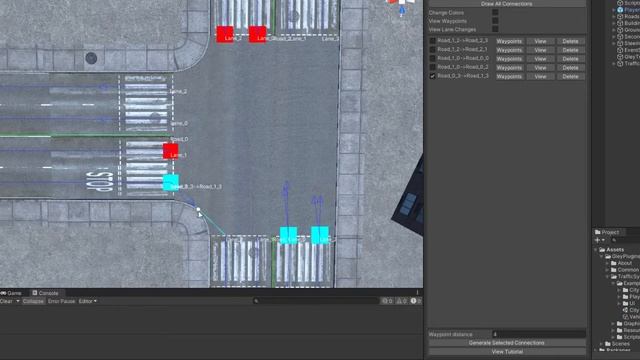
Task: View the Road_1_0->Road_0_2 connection
Action: point(540,67)
